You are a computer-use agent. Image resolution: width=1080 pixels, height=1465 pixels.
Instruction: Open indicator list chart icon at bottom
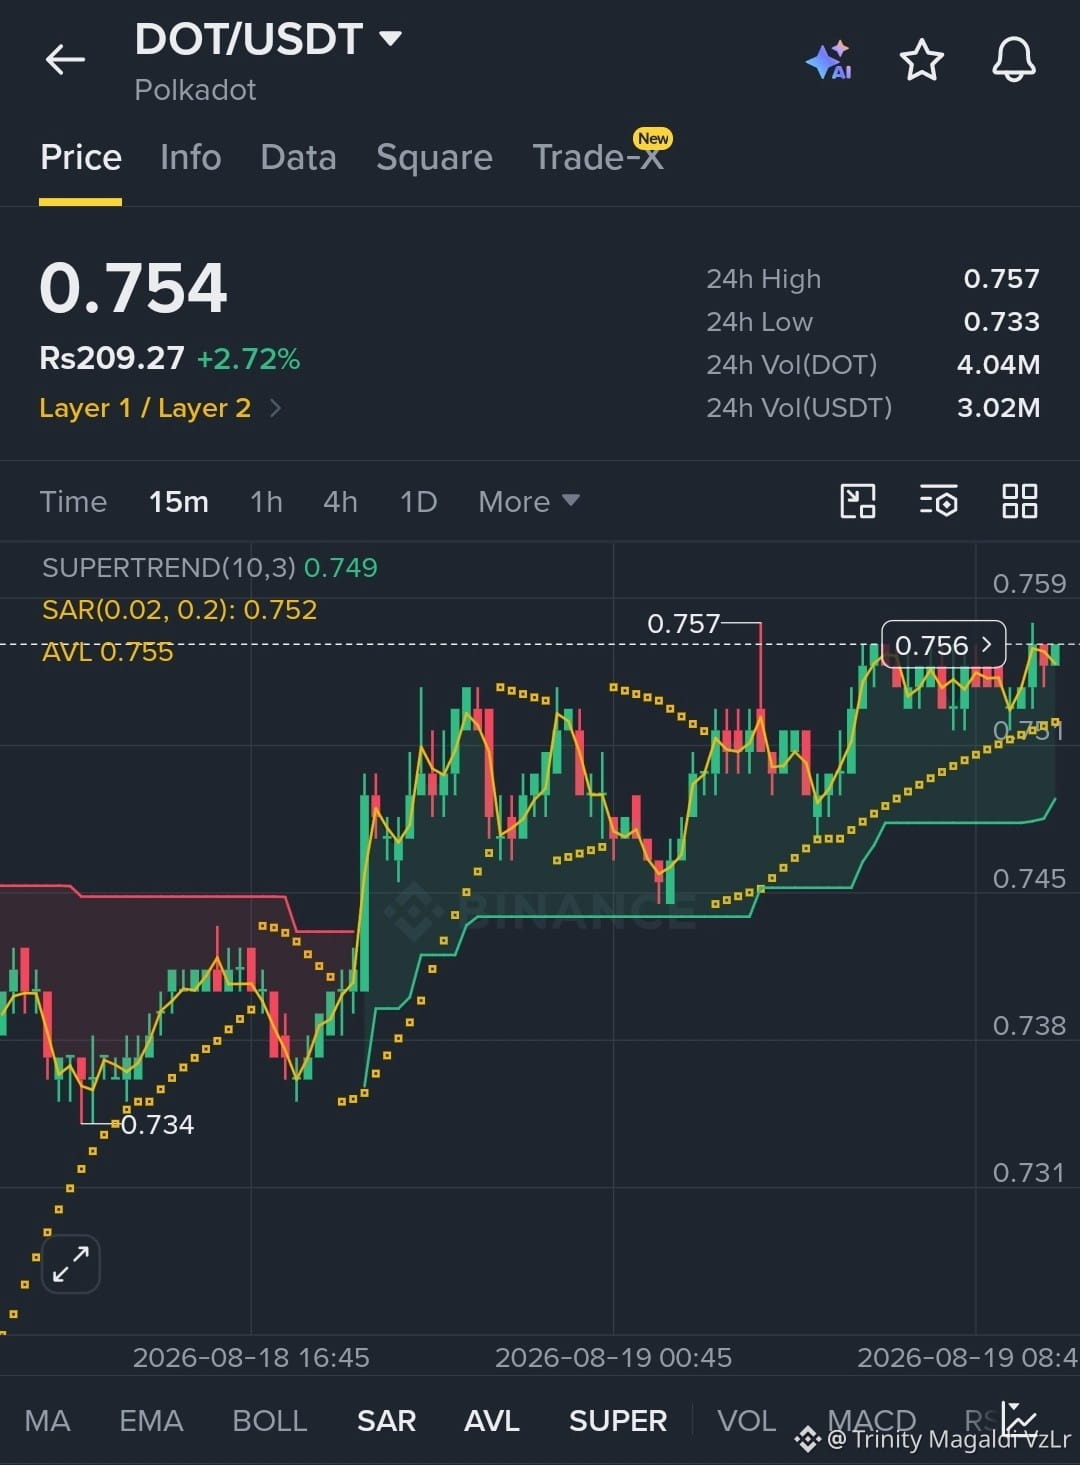(1019, 1419)
